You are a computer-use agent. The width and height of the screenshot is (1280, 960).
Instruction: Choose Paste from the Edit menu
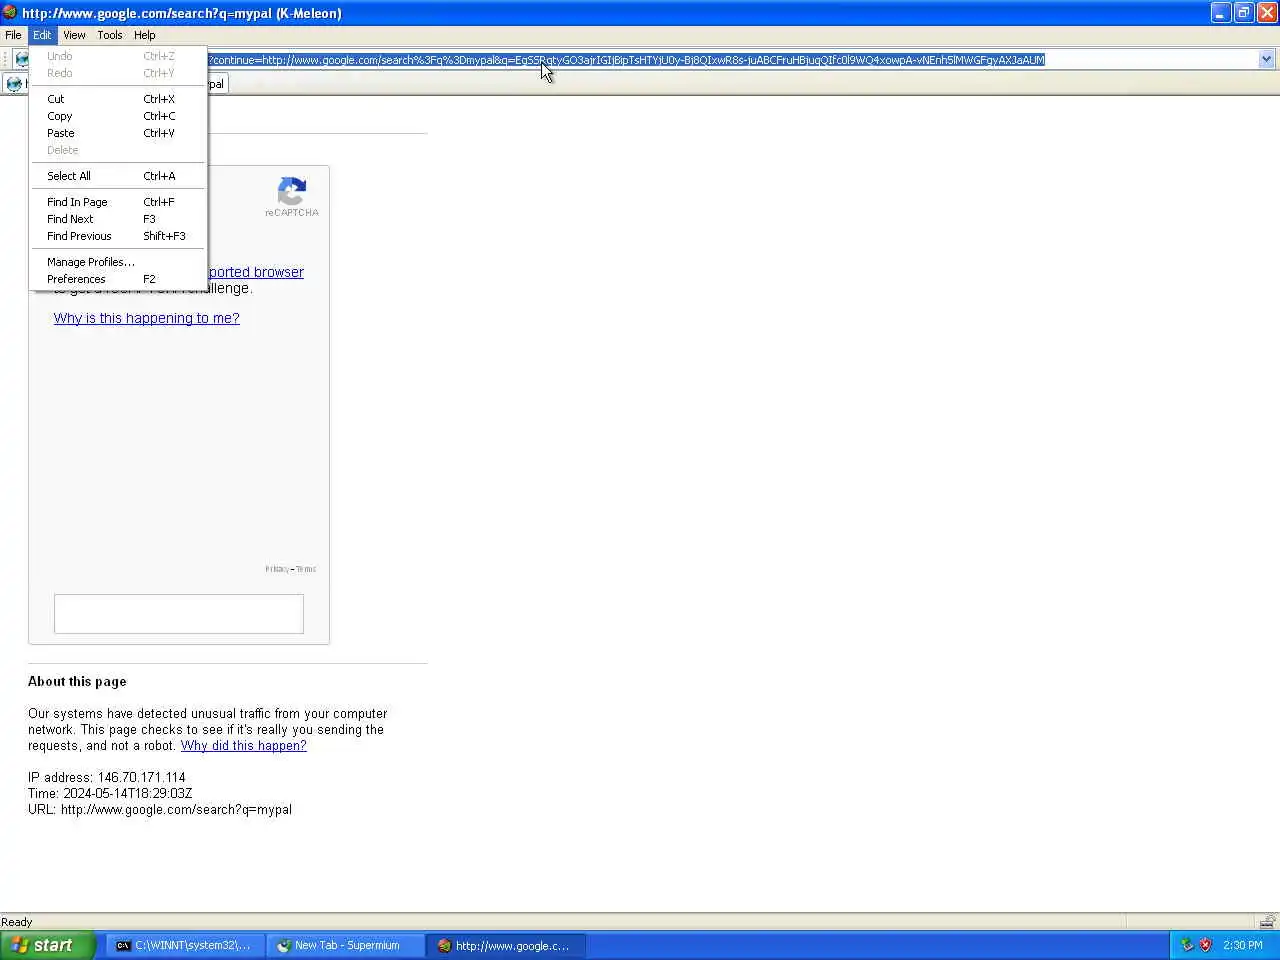coord(118,133)
